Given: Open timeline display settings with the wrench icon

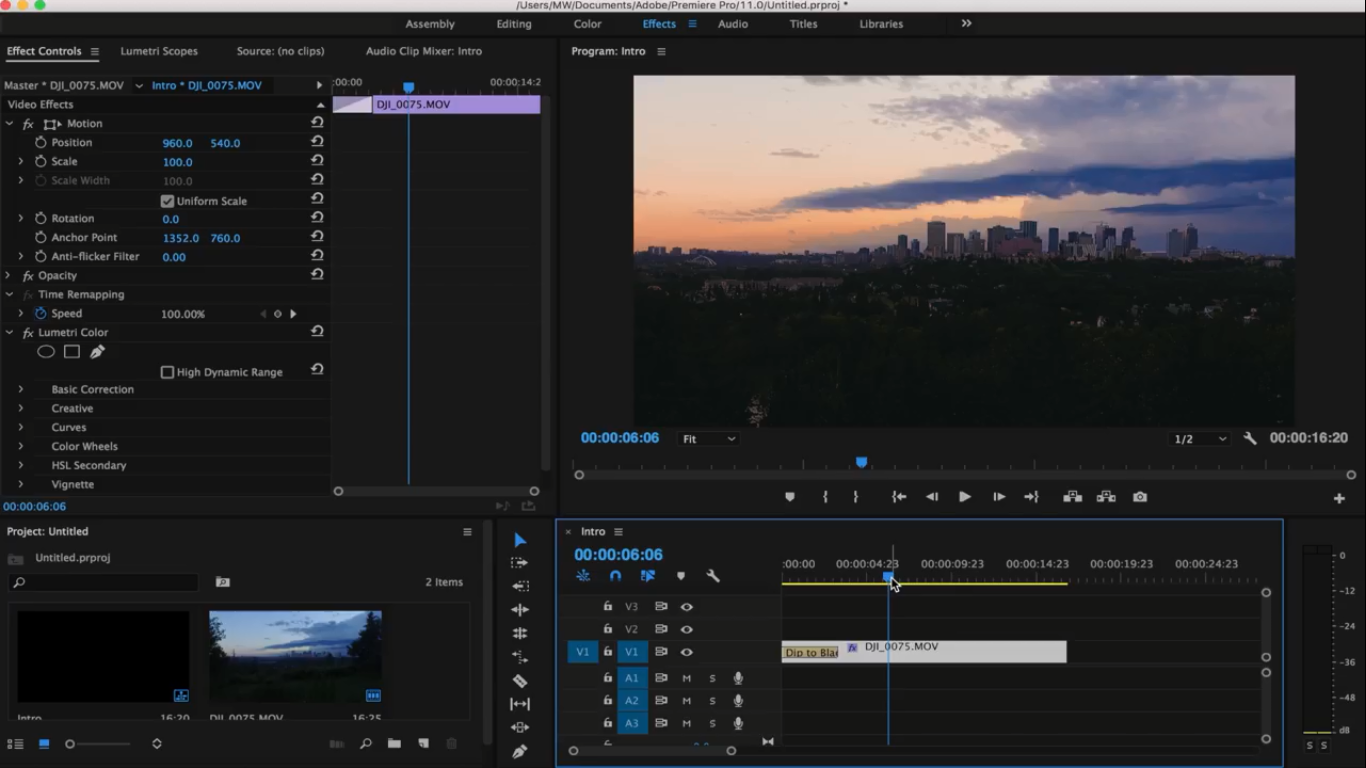Looking at the screenshot, I should click(x=713, y=575).
